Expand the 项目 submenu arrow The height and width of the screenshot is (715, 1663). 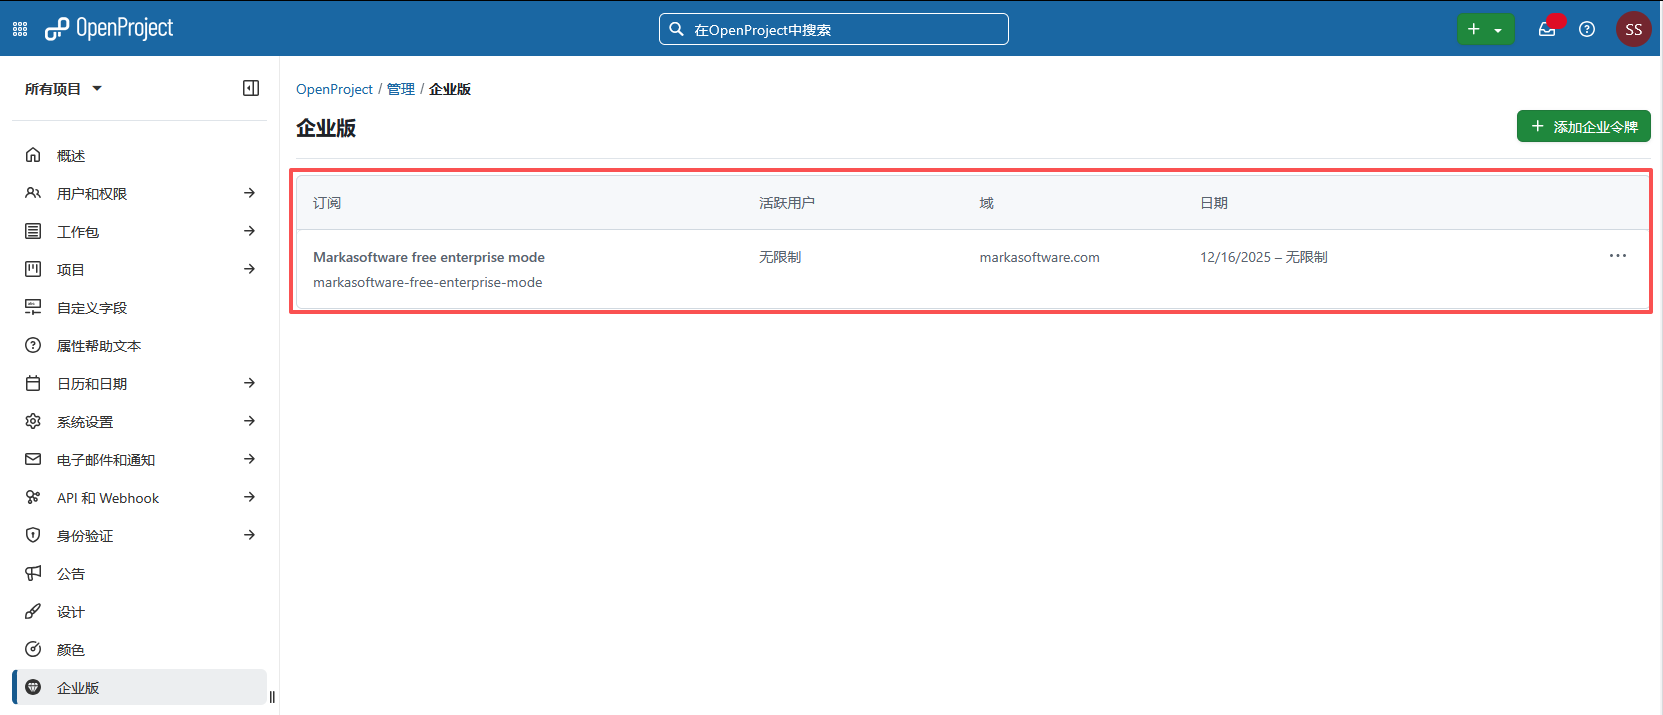(x=249, y=269)
